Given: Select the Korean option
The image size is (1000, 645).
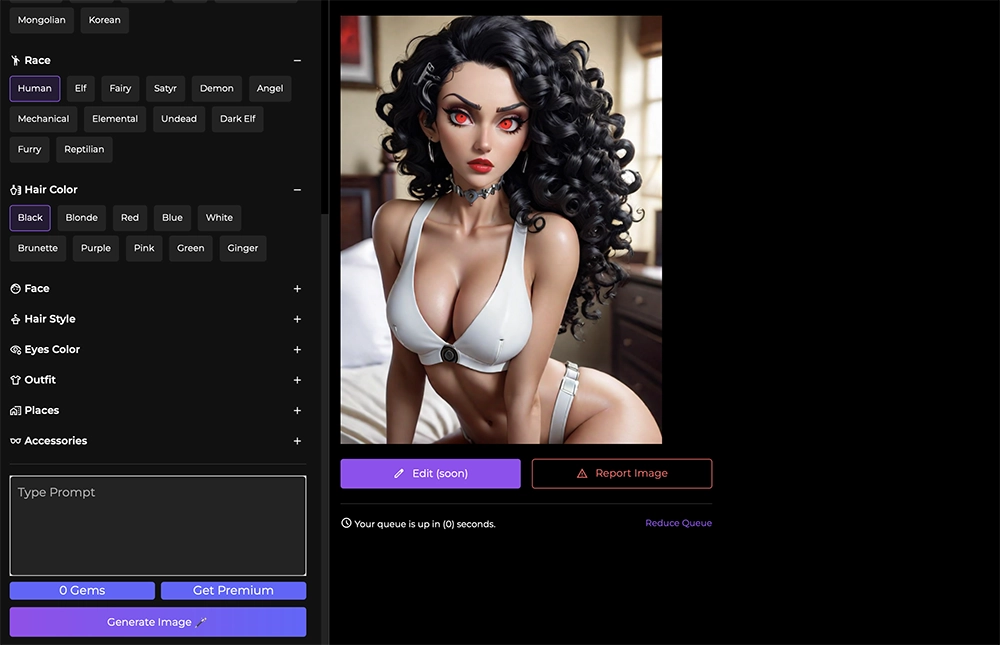Looking at the screenshot, I should click(x=104, y=20).
